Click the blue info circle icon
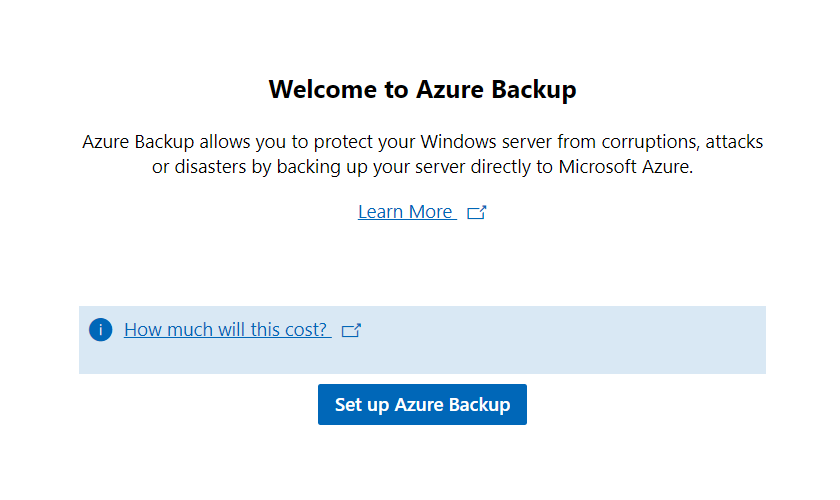The image size is (840, 500). [x=100, y=330]
